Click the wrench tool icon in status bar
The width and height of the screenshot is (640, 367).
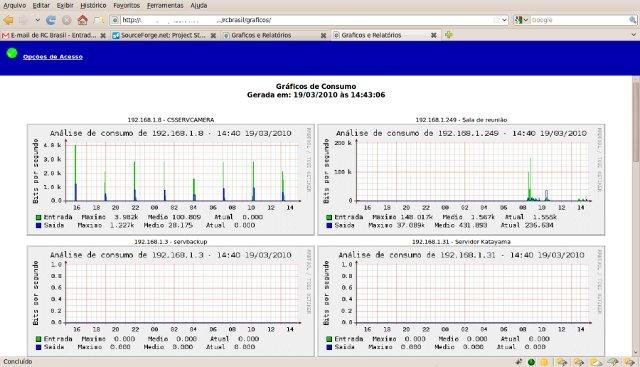click(519, 362)
